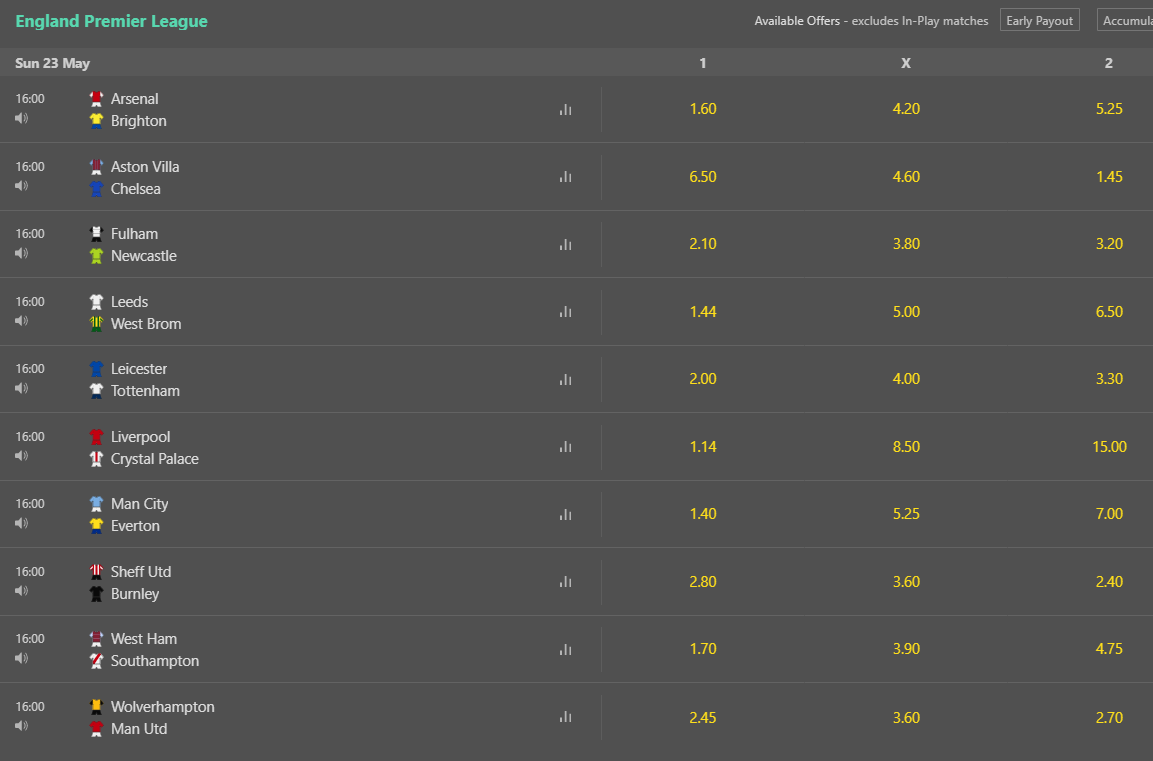Open the Man City vs Everton match

point(139,515)
